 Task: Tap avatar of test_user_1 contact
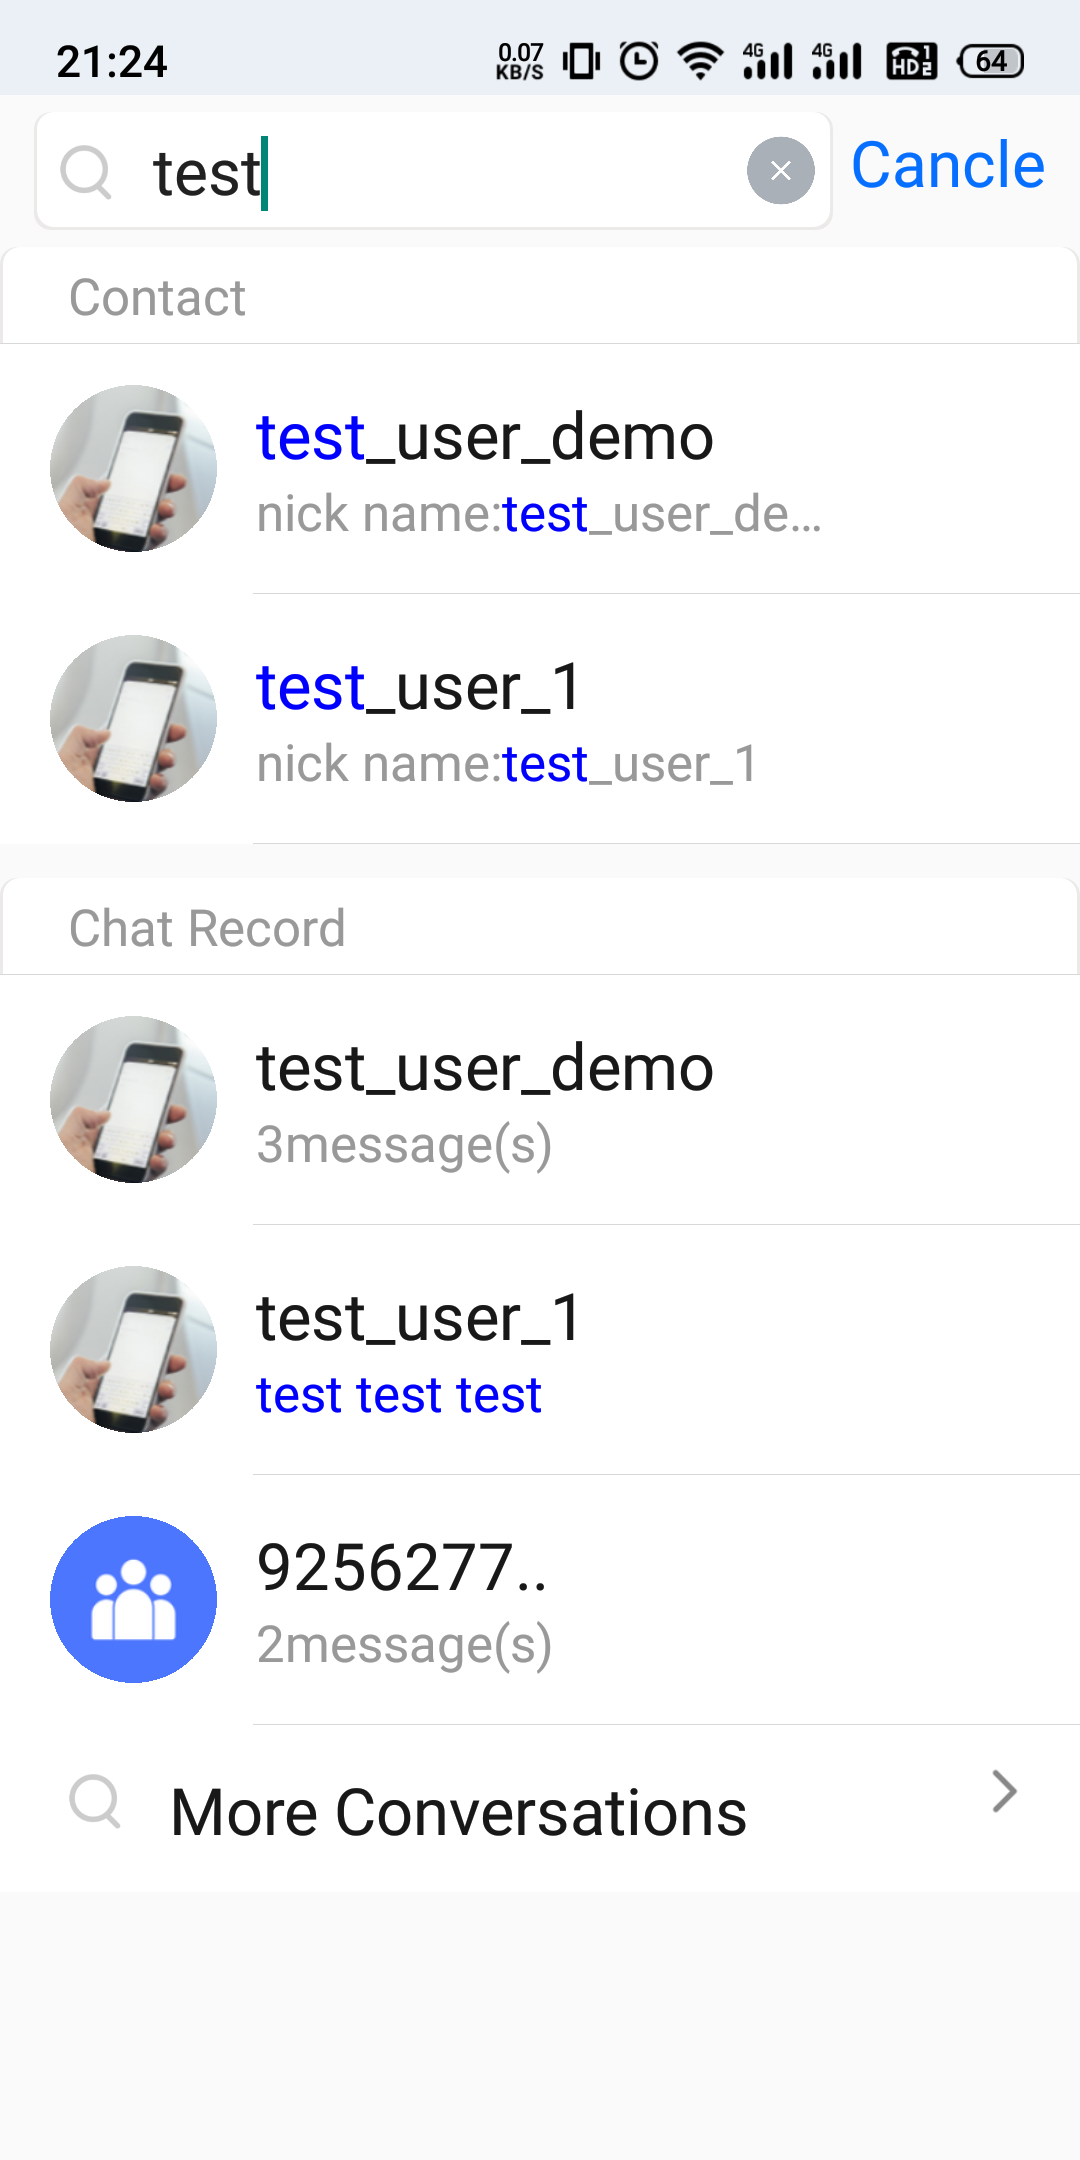(x=133, y=718)
